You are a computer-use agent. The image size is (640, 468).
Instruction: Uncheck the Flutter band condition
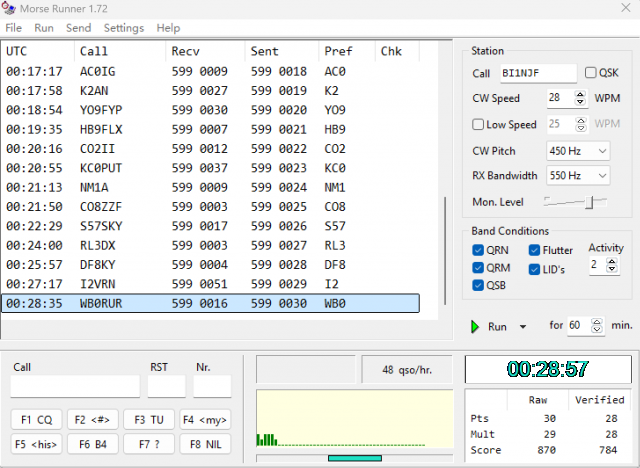tap(534, 250)
